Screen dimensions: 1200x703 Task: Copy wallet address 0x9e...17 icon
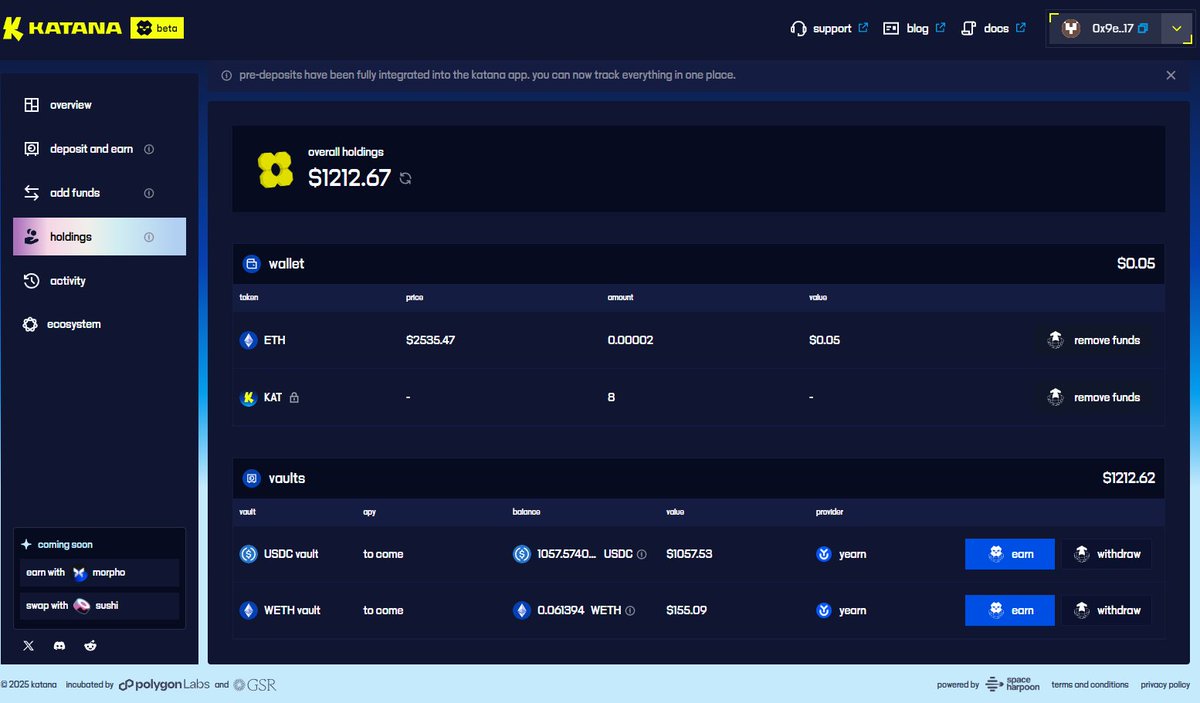click(x=1143, y=29)
